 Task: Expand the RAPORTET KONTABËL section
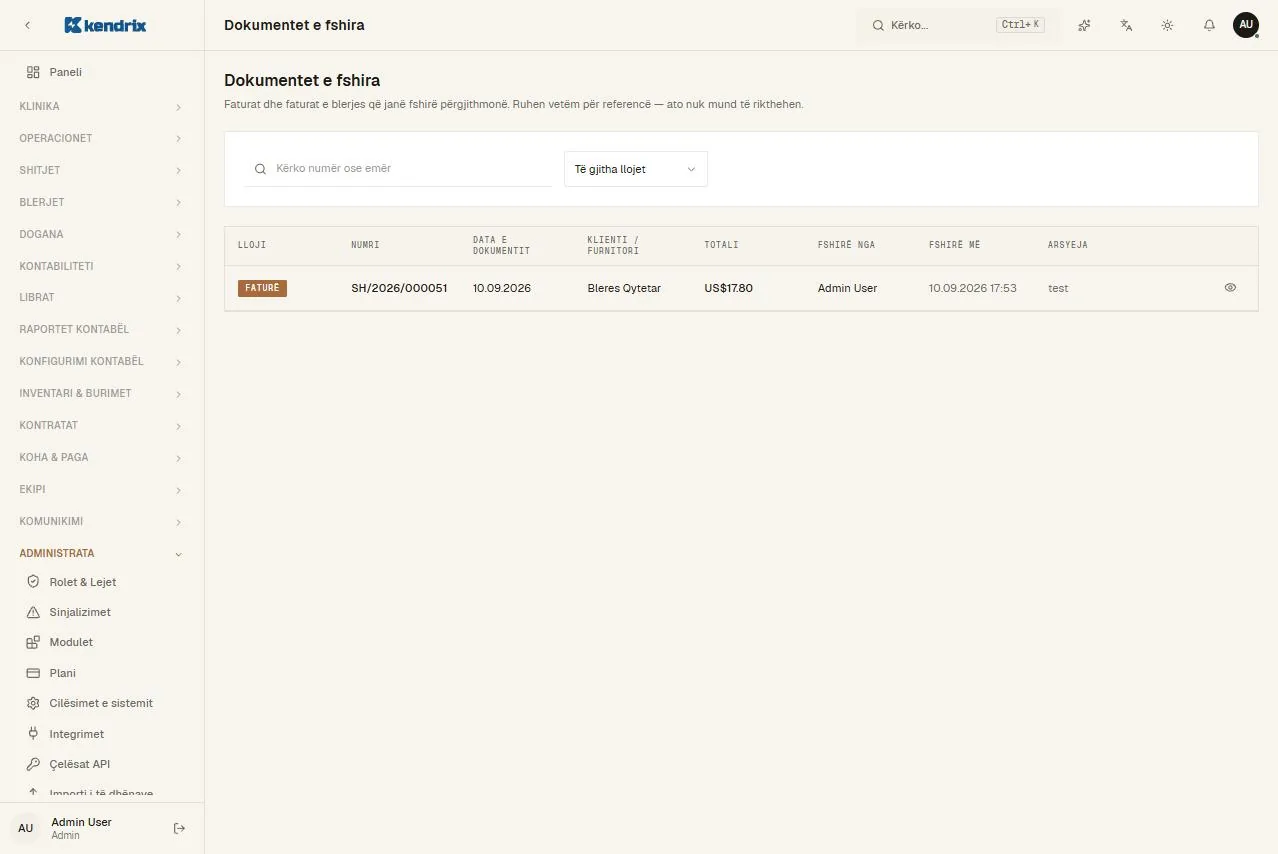click(102, 329)
